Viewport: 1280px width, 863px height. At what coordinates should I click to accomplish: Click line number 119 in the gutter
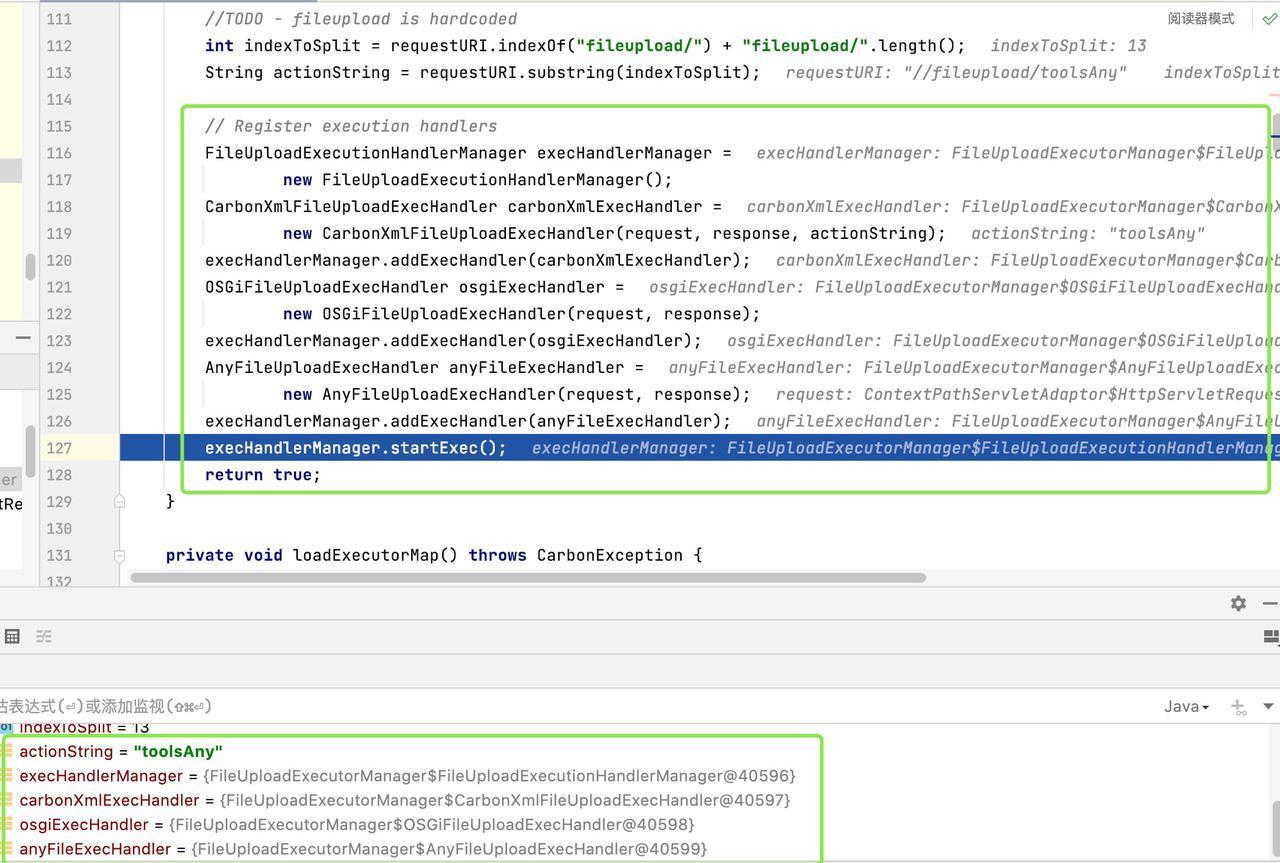click(59, 233)
